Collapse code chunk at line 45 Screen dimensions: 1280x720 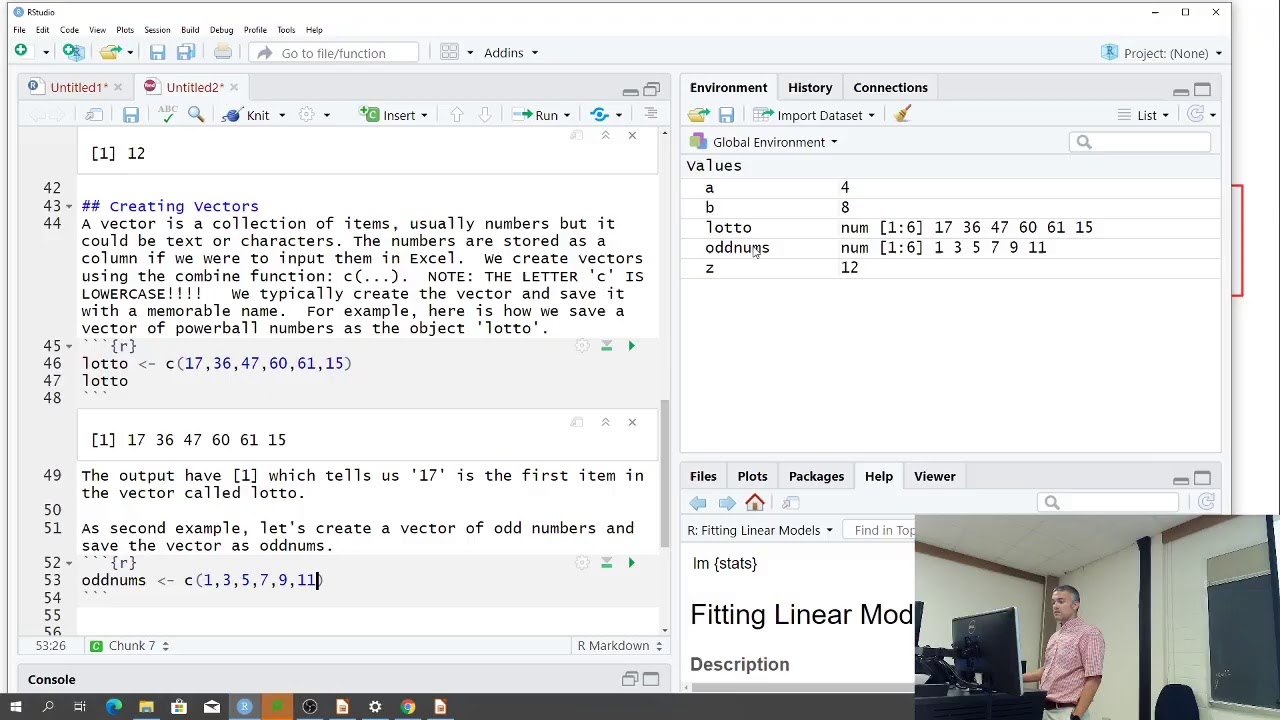(67, 346)
